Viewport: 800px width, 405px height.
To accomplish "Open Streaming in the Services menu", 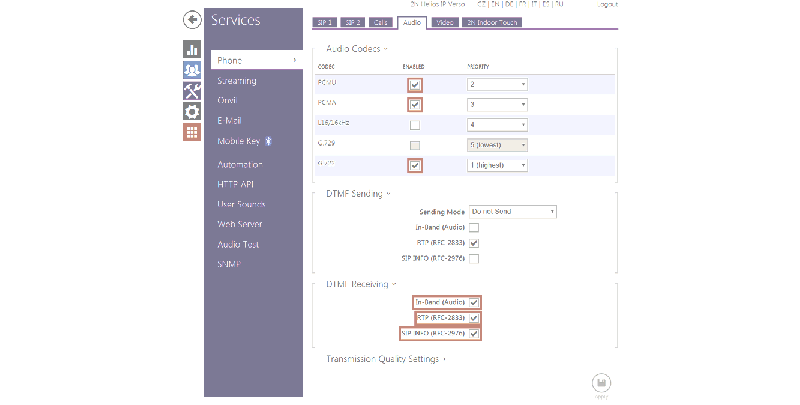I will pos(237,81).
